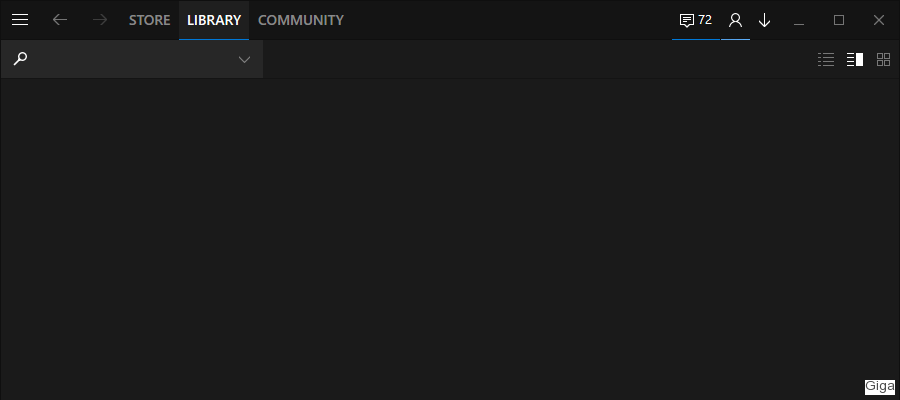Focus the library search text field
The image size is (900, 400).
pos(132,59)
